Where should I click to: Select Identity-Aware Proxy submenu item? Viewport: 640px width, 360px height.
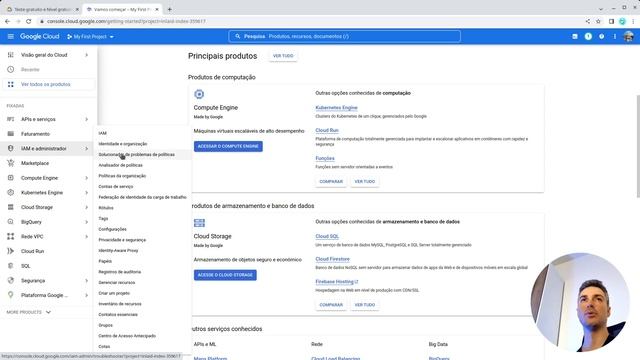pos(118,250)
